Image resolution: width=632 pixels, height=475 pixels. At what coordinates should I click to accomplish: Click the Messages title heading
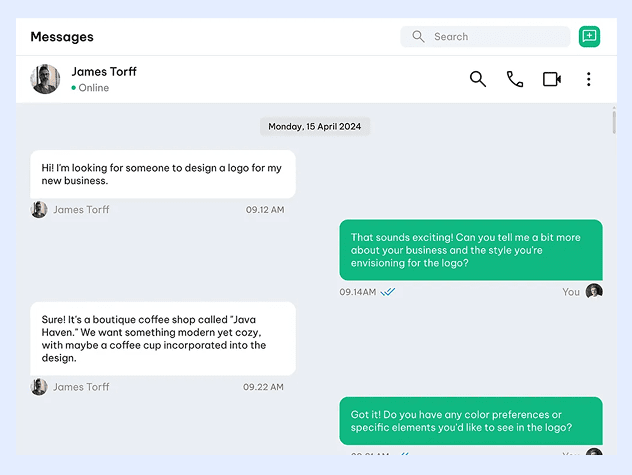point(62,37)
